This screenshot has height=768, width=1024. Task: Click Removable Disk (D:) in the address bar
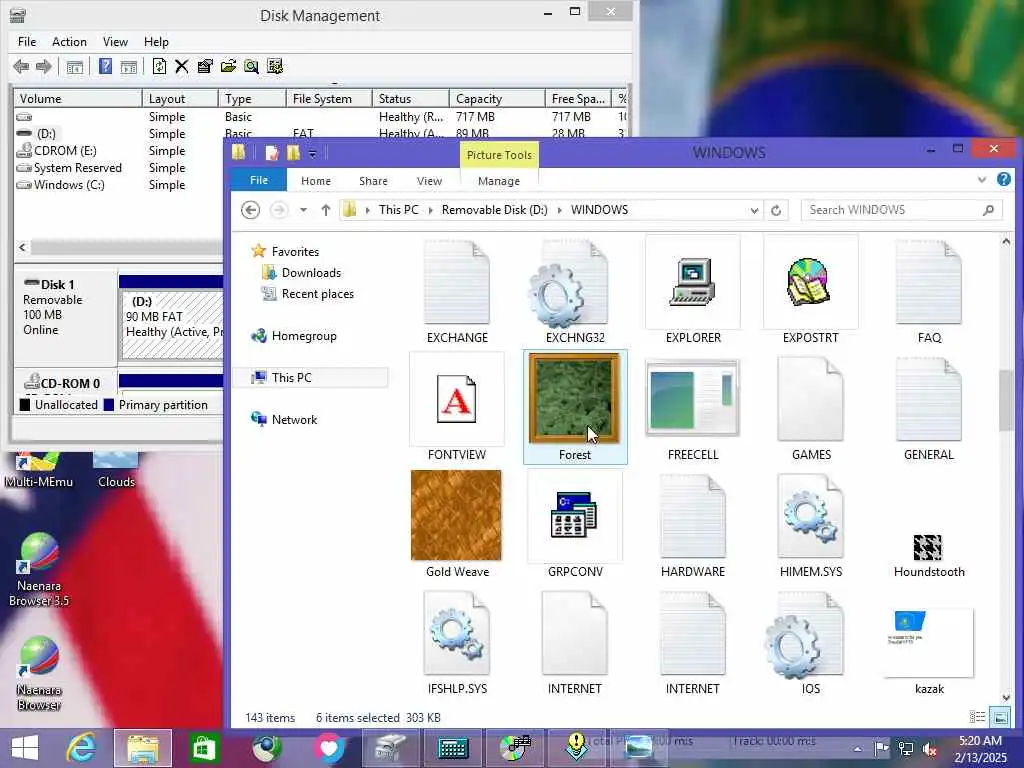(x=494, y=210)
